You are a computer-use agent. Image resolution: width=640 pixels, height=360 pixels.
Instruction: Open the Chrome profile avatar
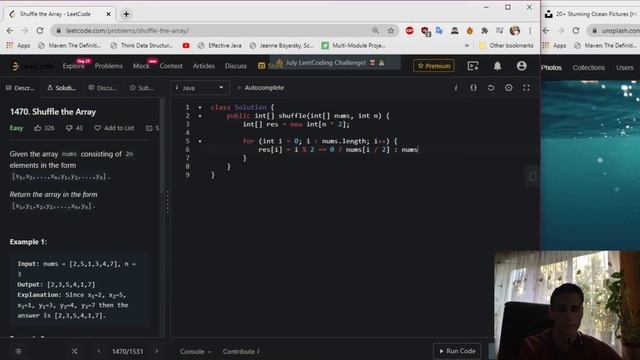[515, 31]
